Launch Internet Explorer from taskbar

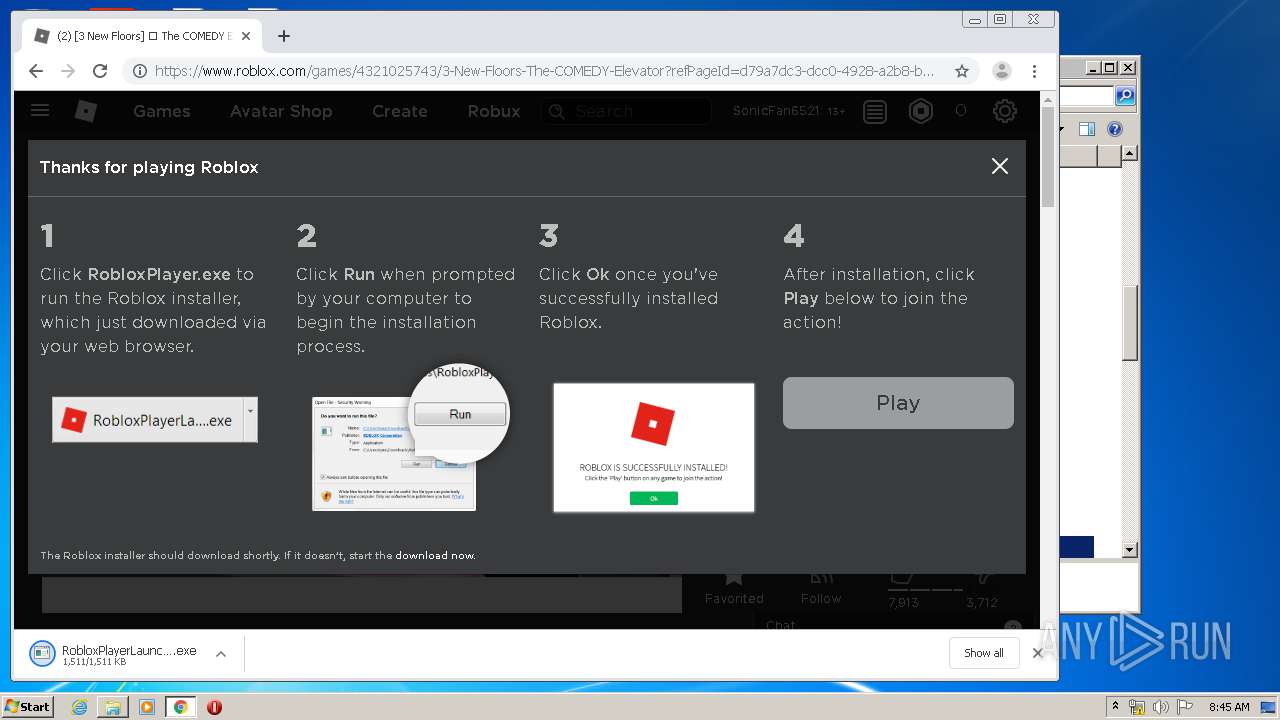click(80, 707)
